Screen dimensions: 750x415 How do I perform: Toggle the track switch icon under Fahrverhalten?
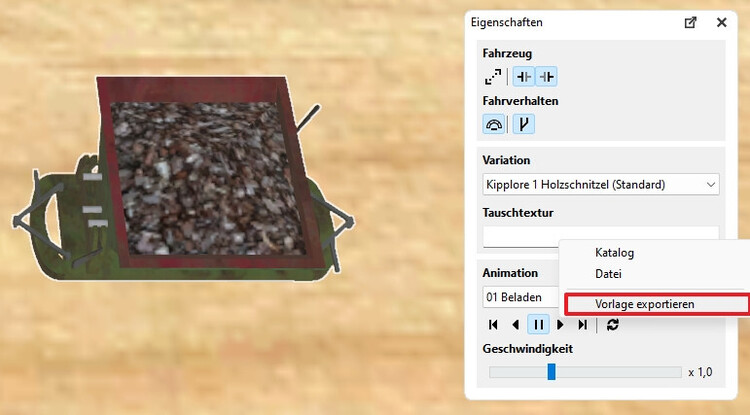(524, 124)
